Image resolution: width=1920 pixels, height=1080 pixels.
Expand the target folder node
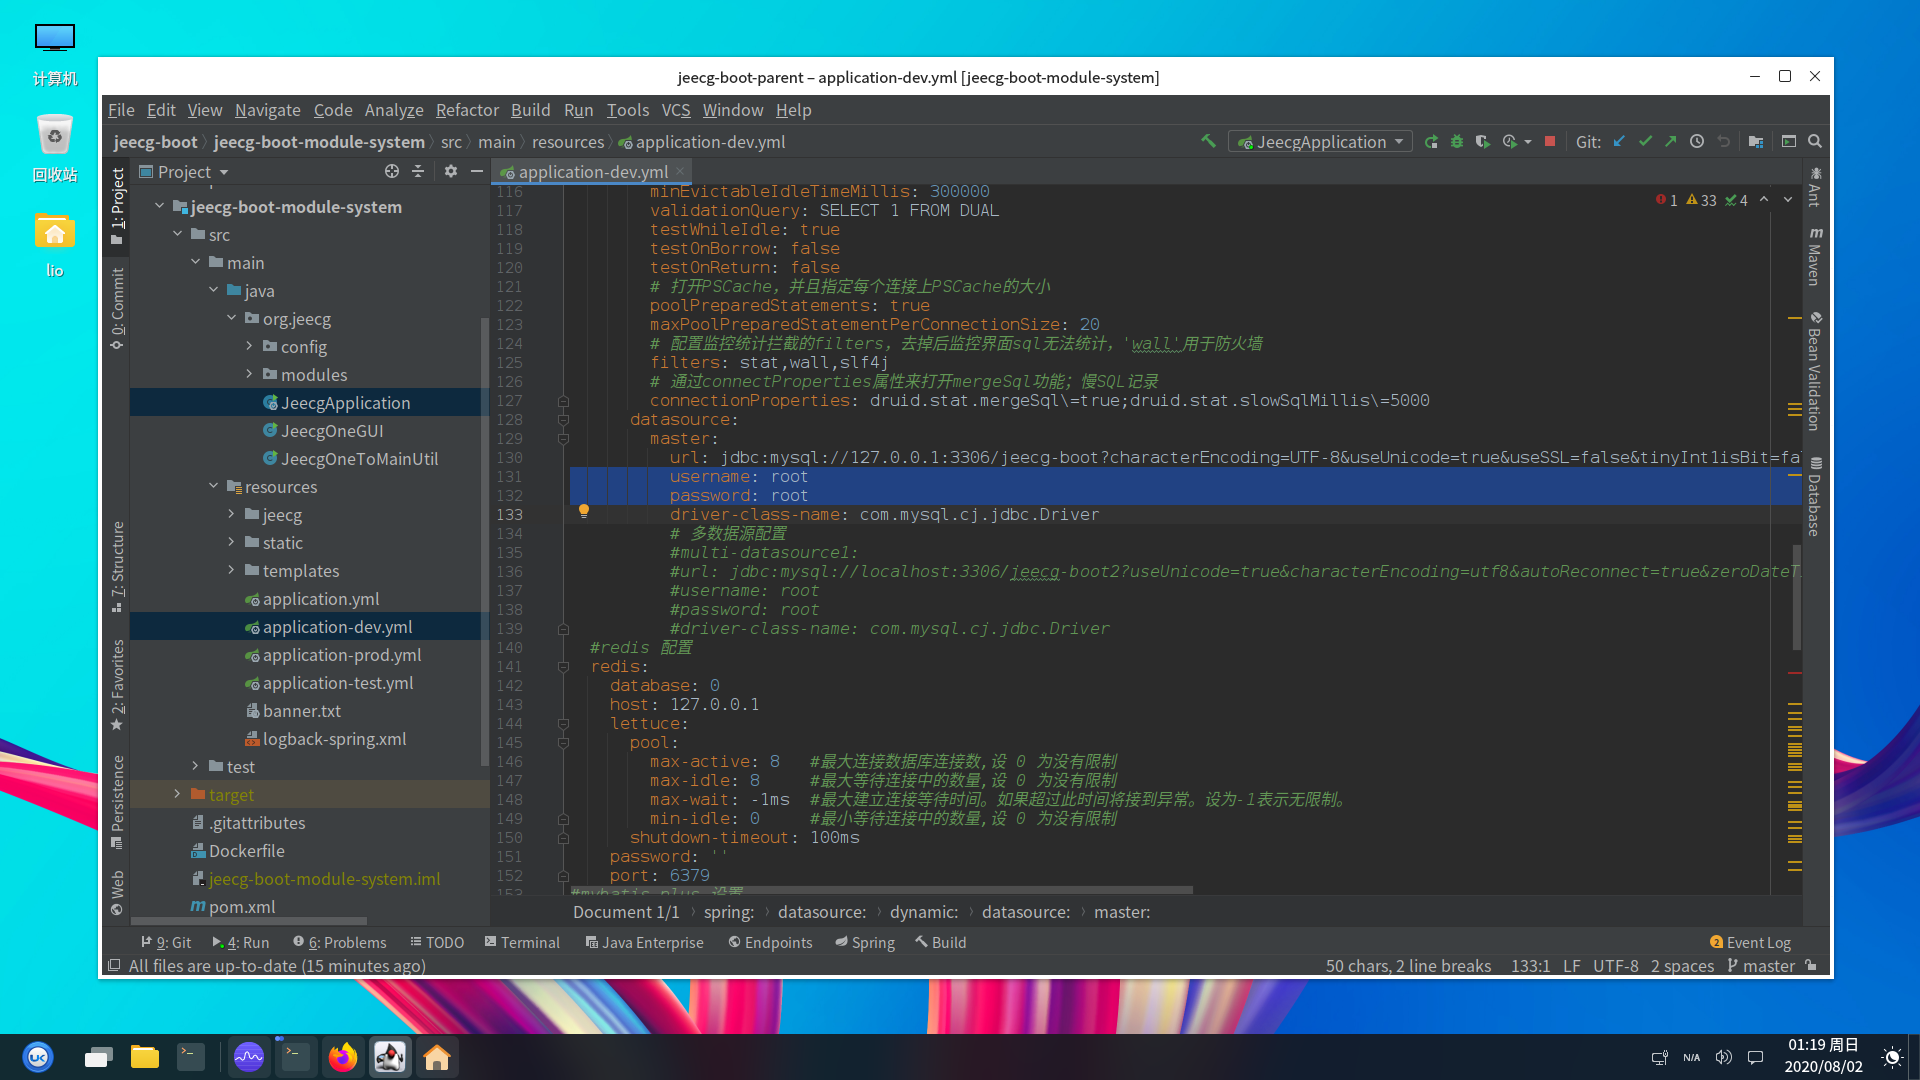tap(177, 795)
